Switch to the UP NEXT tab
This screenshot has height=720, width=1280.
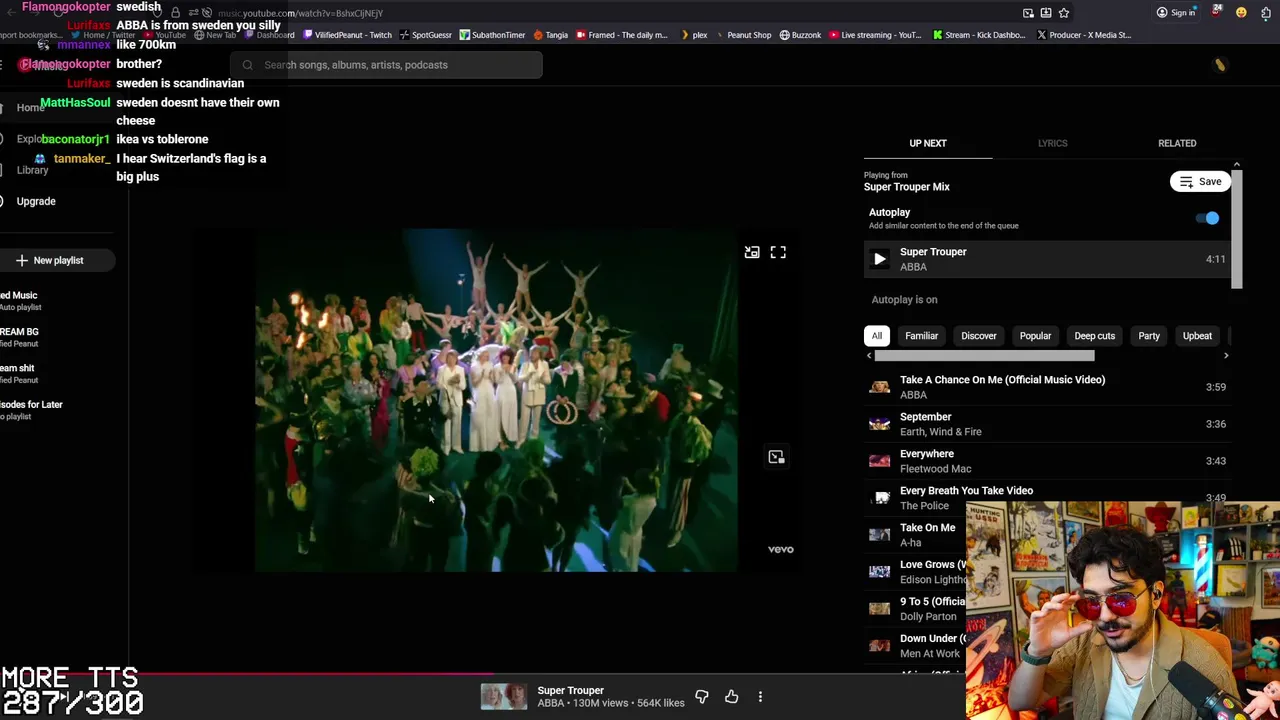point(928,143)
